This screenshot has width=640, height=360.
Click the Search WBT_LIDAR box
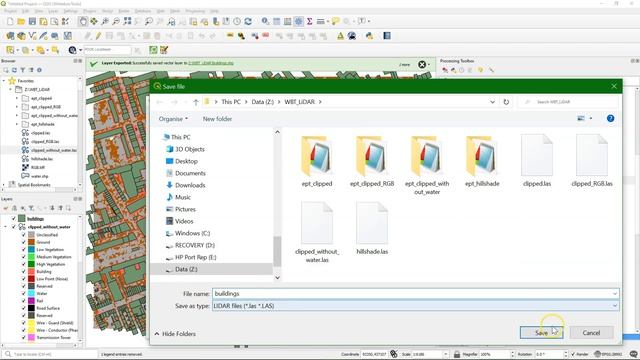[x=569, y=102]
